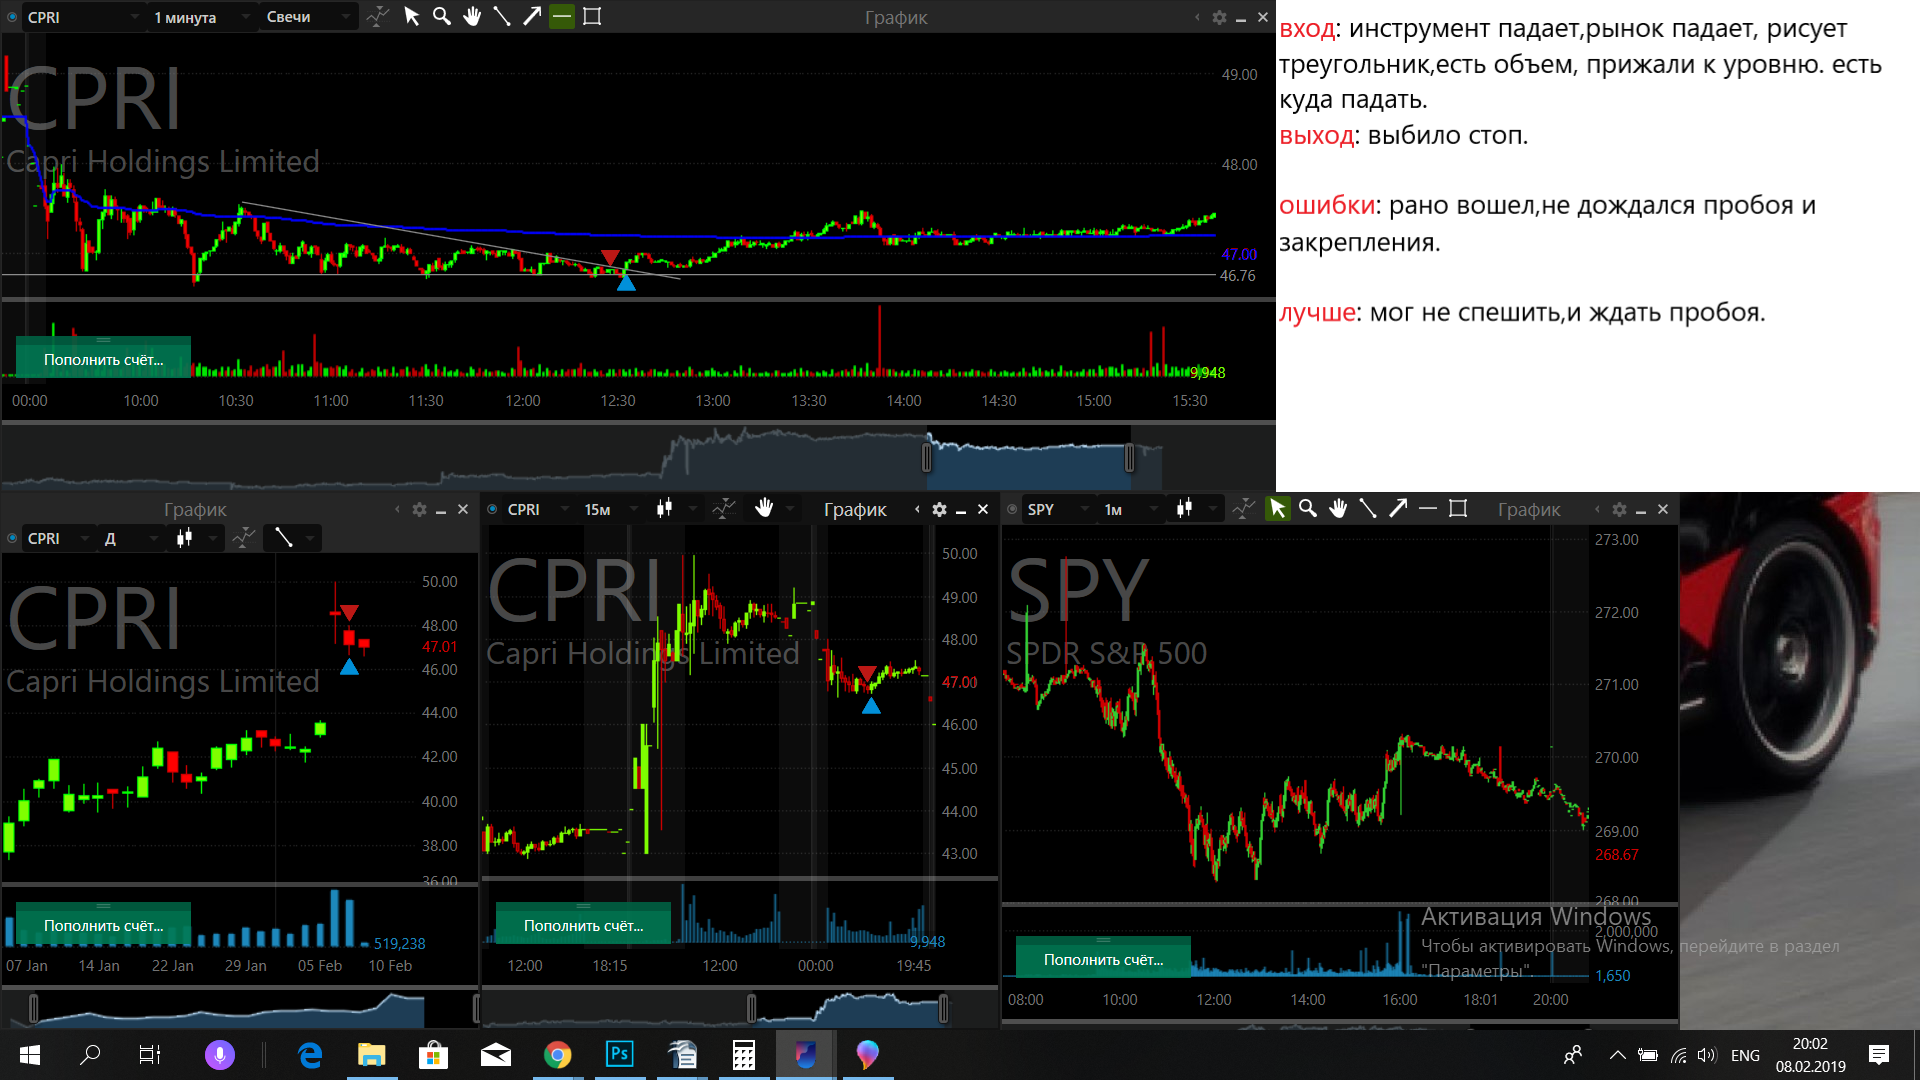Viewport: 1920px width, 1080px height.
Task: Toggle link radio button of daily CPRI chart
Action: coord(12,538)
